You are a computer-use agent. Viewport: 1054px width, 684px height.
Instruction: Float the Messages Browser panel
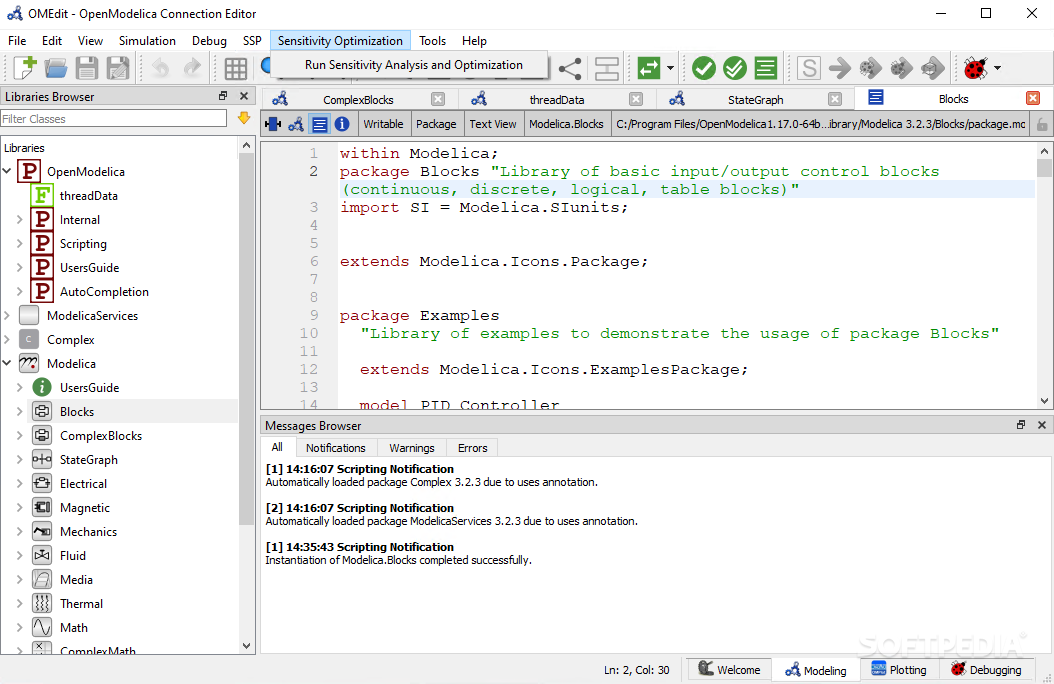pos(1021,425)
